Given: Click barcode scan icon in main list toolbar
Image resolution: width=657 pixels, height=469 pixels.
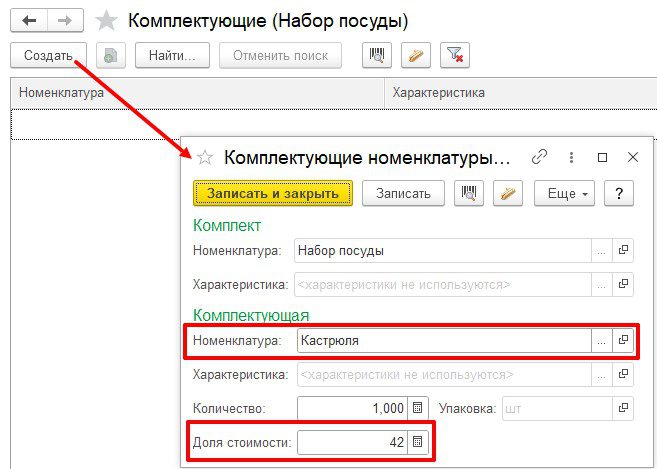Looking at the screenshot, I should pos(376,55).
